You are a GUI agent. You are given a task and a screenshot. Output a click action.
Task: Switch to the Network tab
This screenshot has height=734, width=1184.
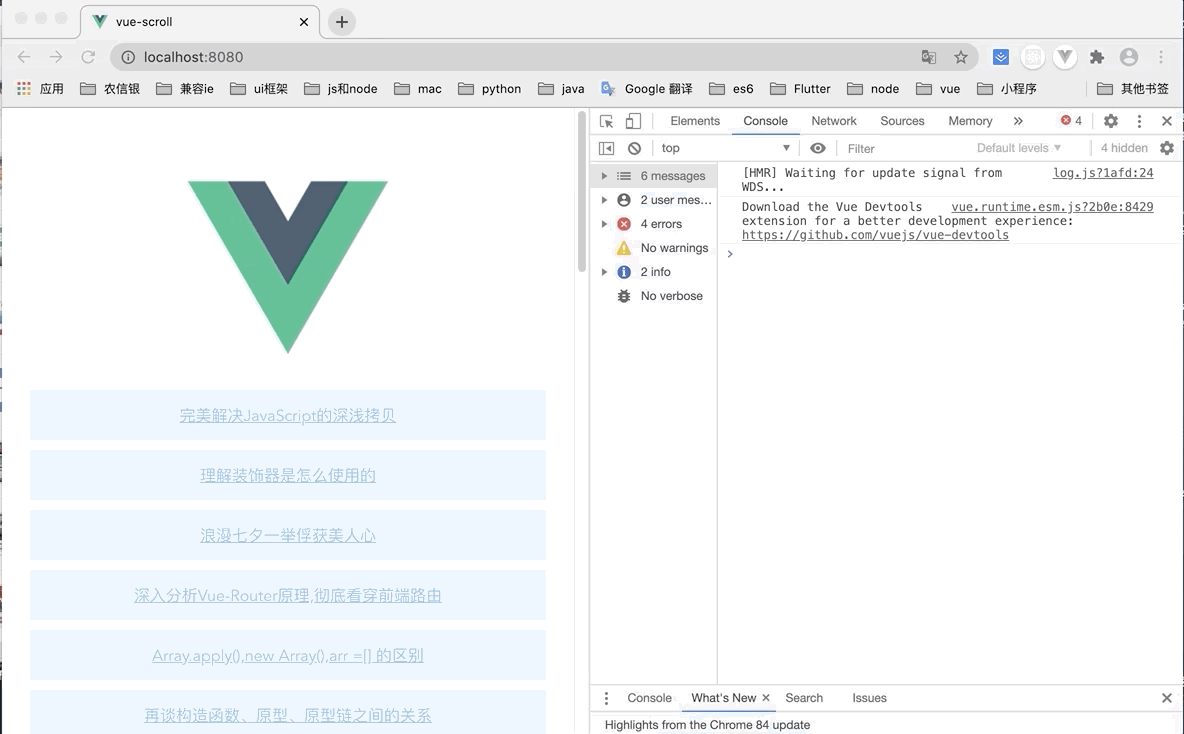[834, 121]
